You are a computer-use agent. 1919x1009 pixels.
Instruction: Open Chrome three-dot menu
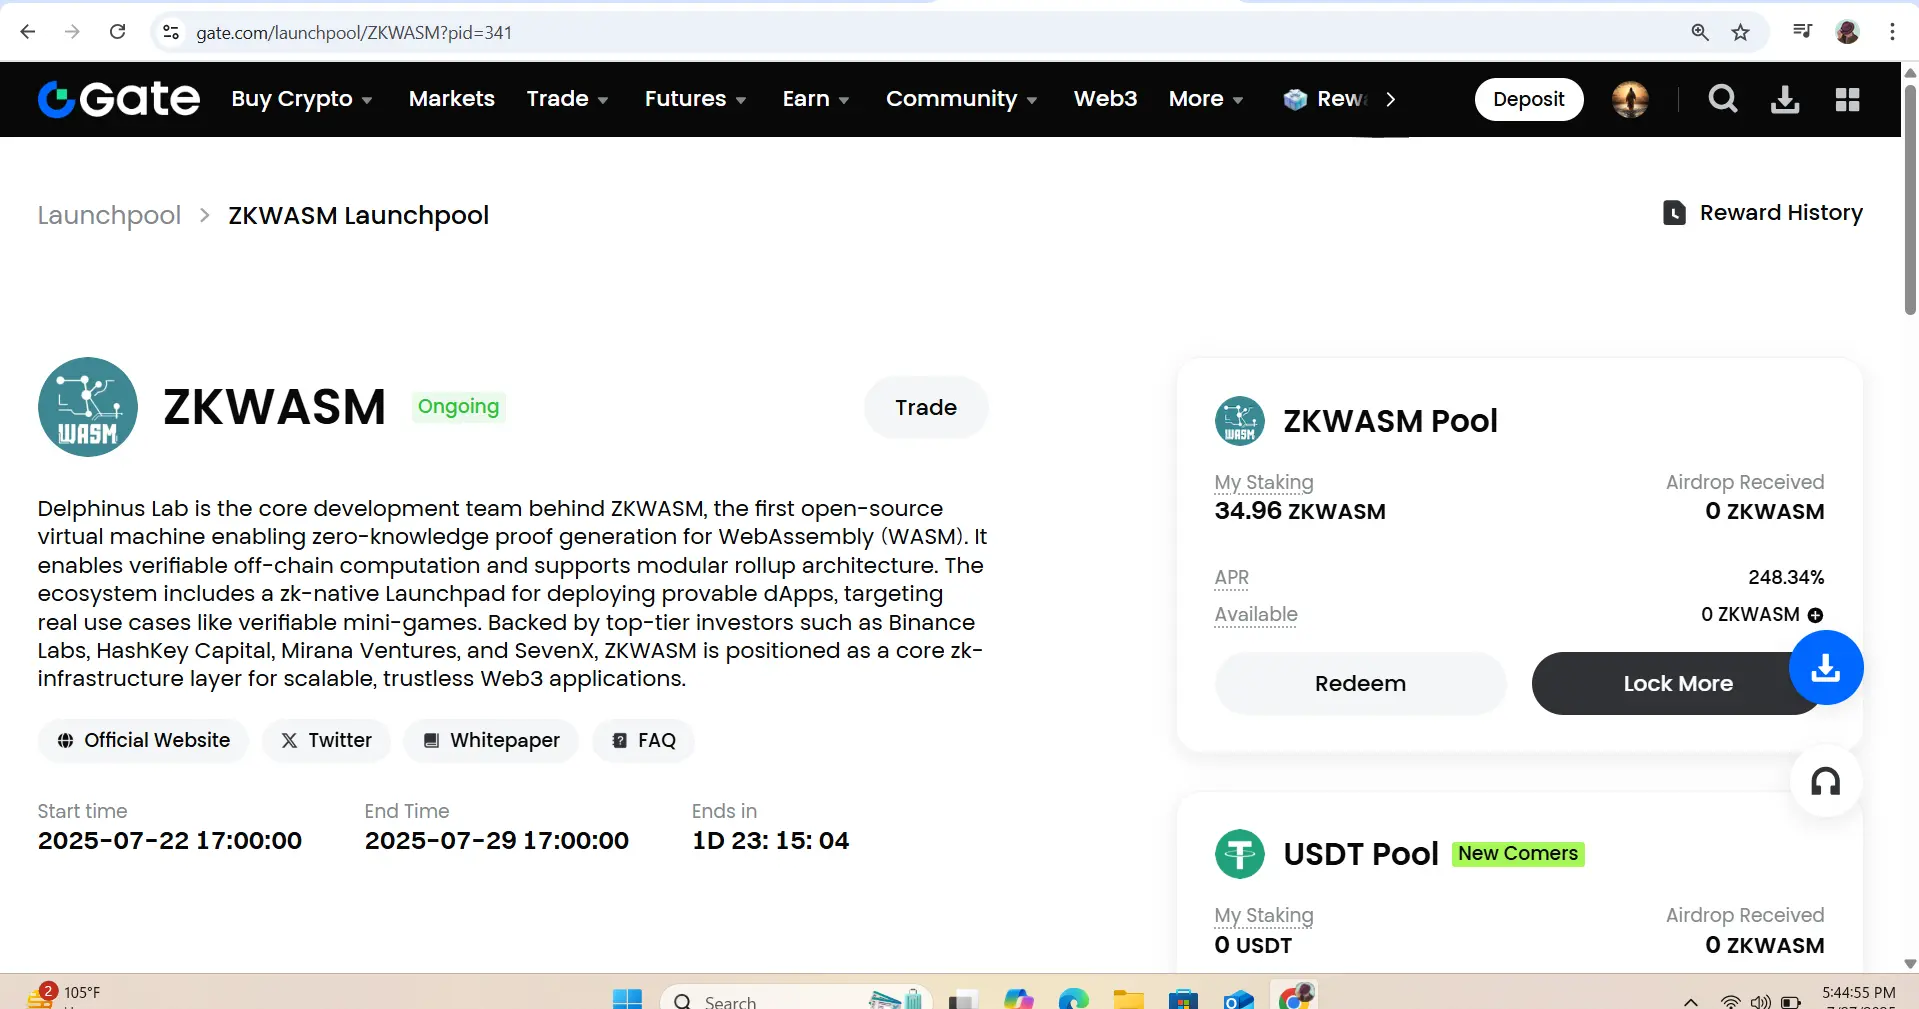[1892, 32]
